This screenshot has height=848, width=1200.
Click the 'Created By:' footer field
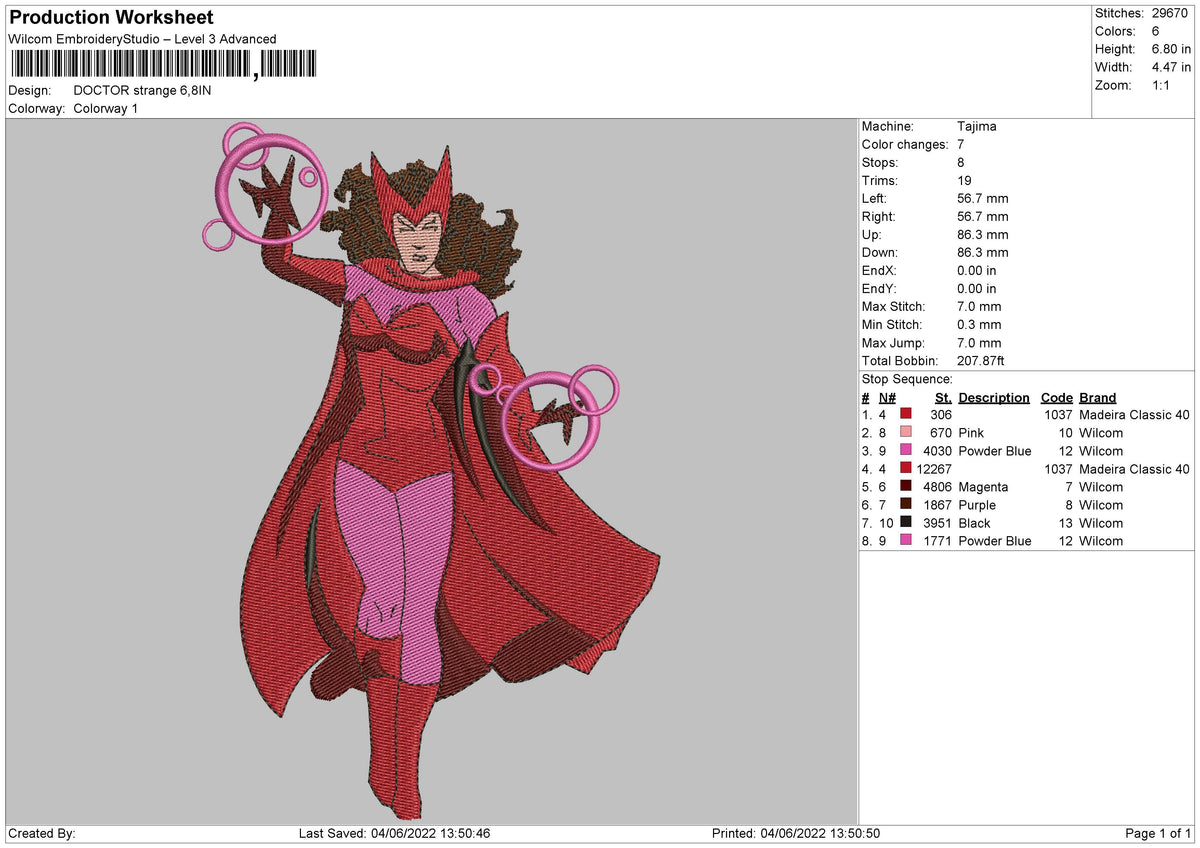click(42, 834)
